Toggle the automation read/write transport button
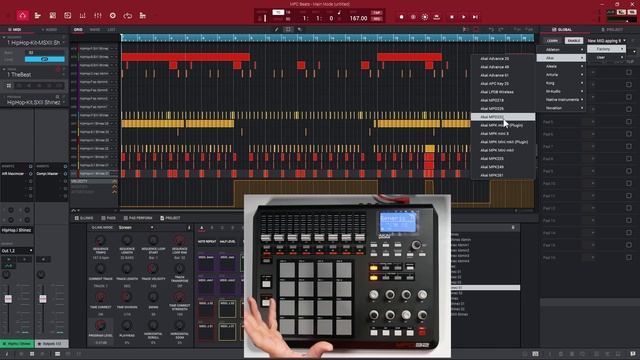This screenshot has height=360, width=640. (425, 17)
